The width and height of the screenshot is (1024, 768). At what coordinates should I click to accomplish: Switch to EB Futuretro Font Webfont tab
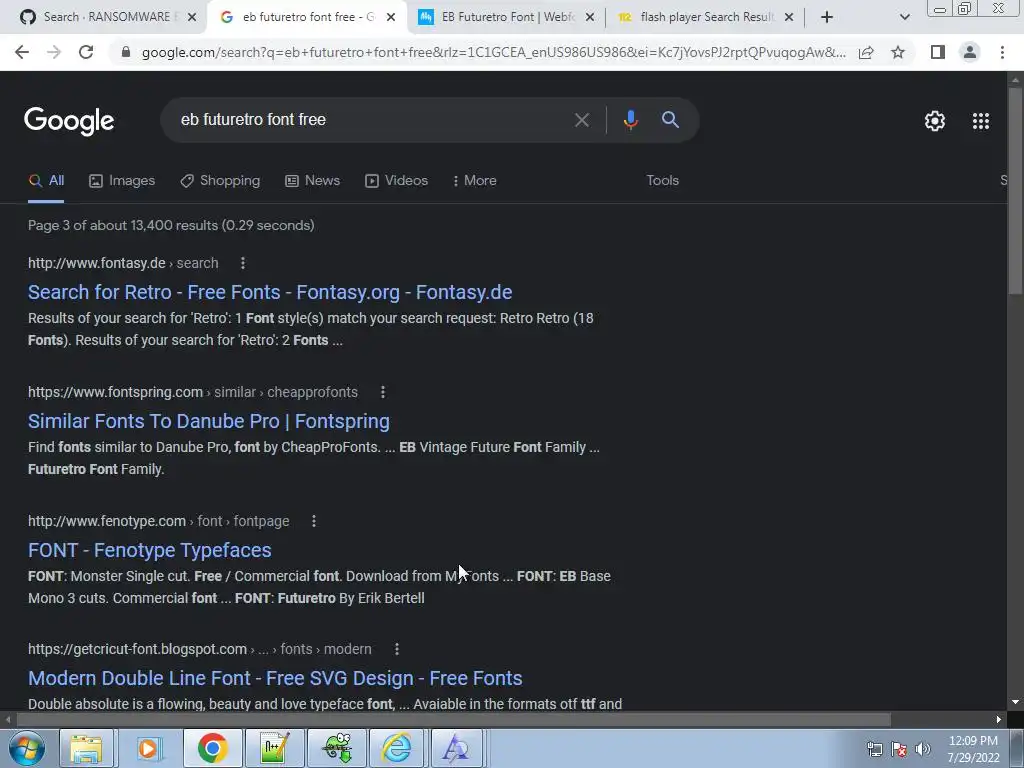(508, 17)
